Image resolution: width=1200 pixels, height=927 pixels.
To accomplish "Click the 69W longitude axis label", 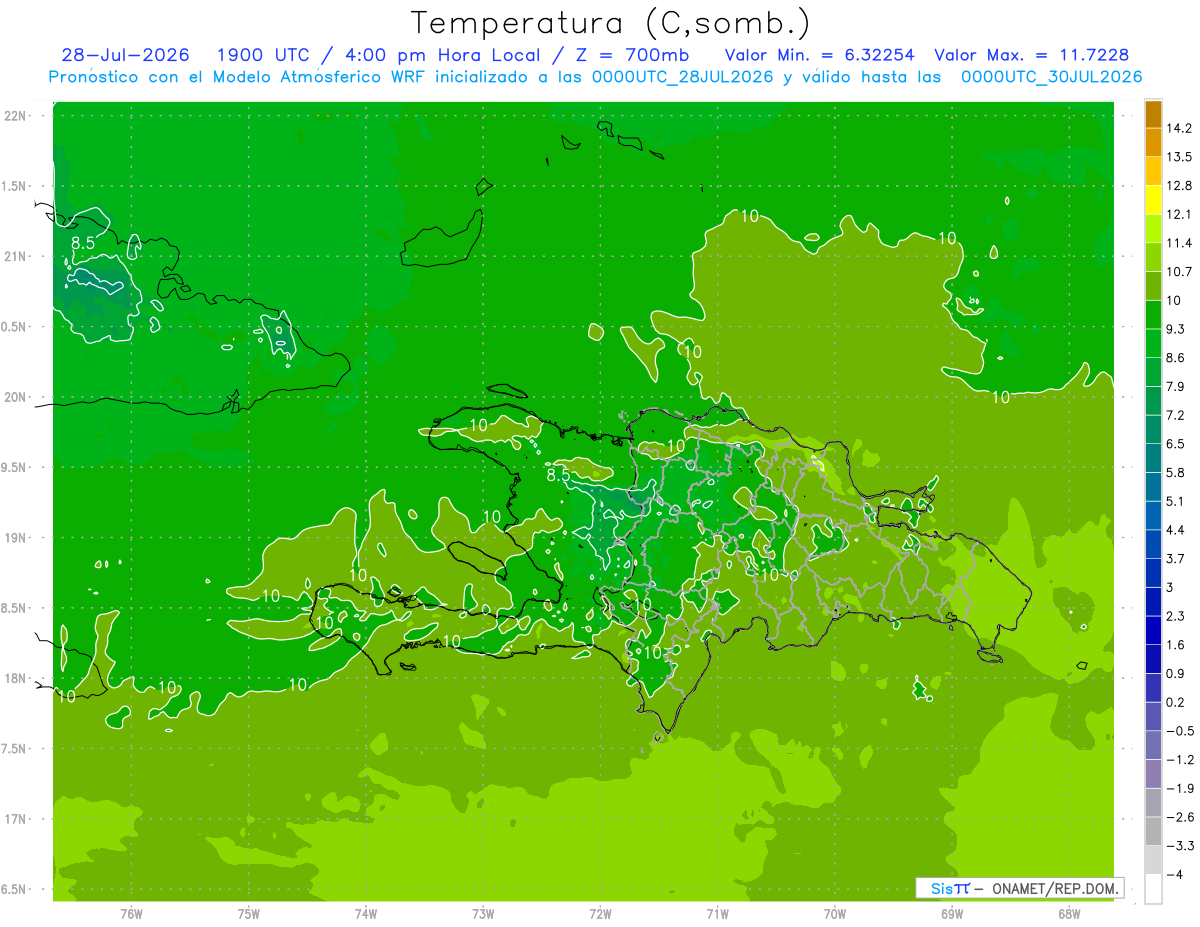I will point(952,914).
